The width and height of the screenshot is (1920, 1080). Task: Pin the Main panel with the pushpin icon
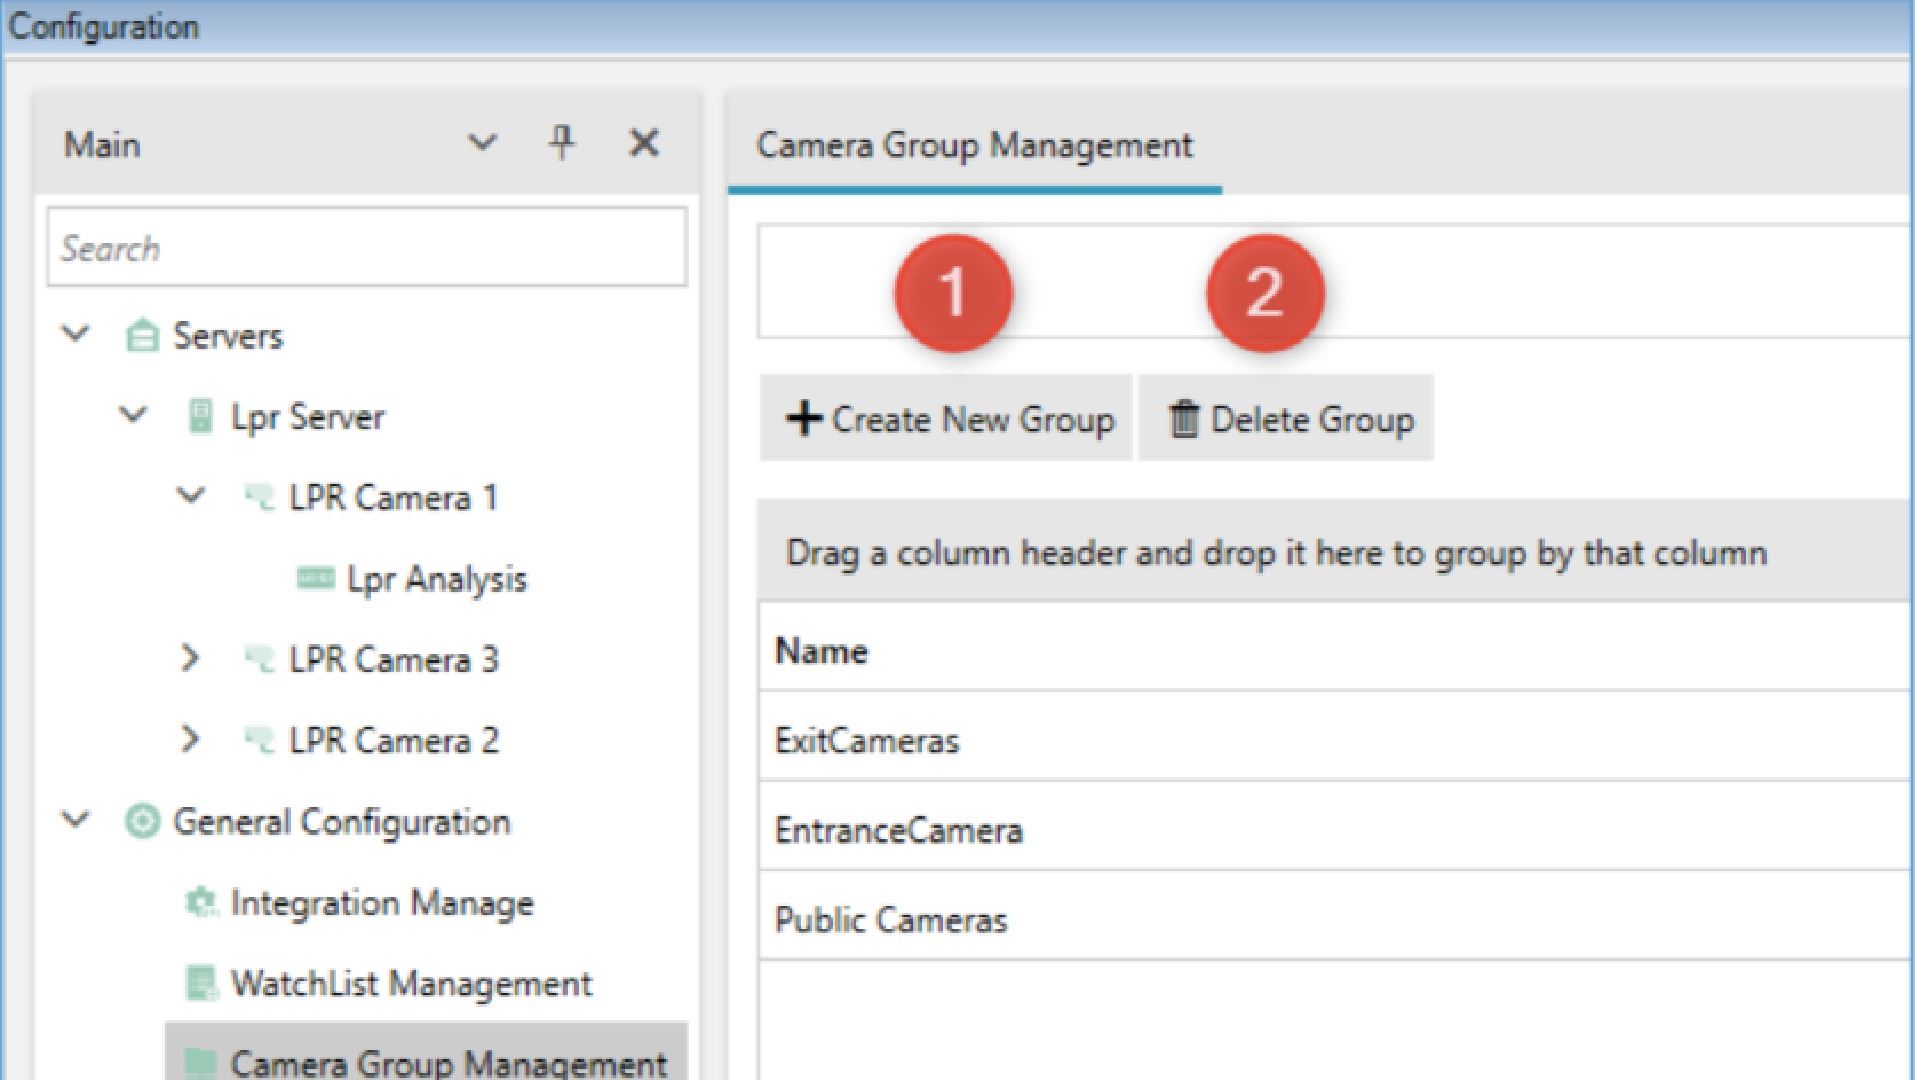(563, 143)
